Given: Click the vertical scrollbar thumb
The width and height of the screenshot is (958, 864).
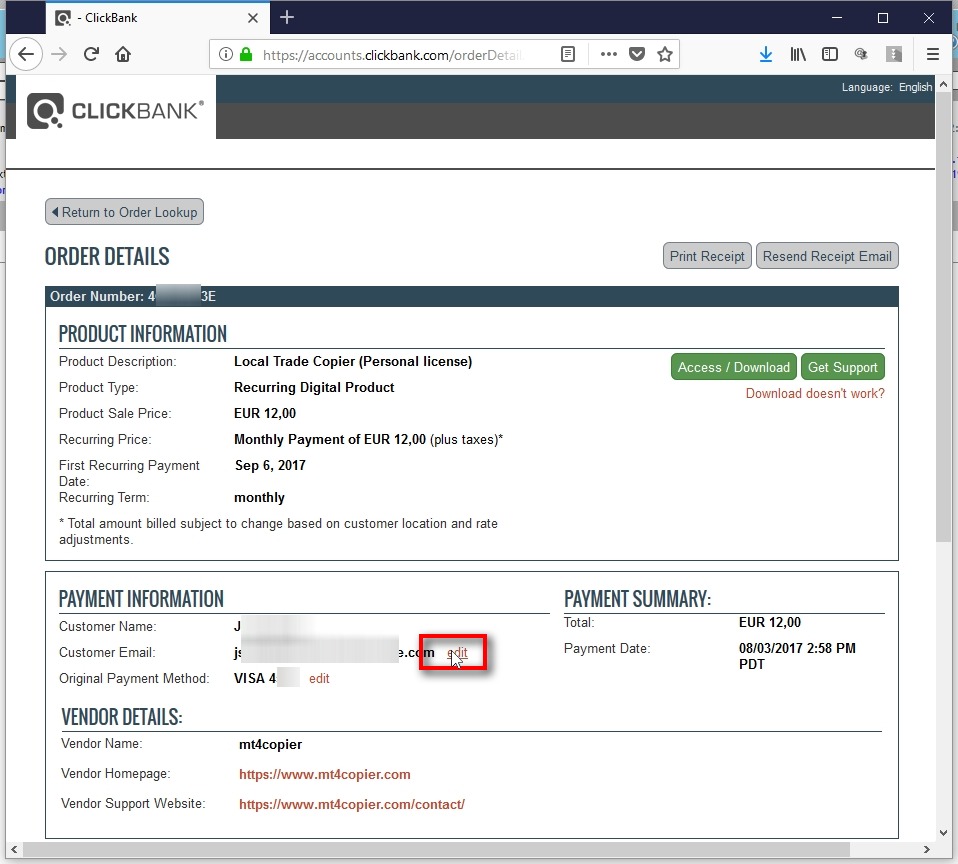Looking at the screenshot, I should pyautogui.click(x=943, y=315).
